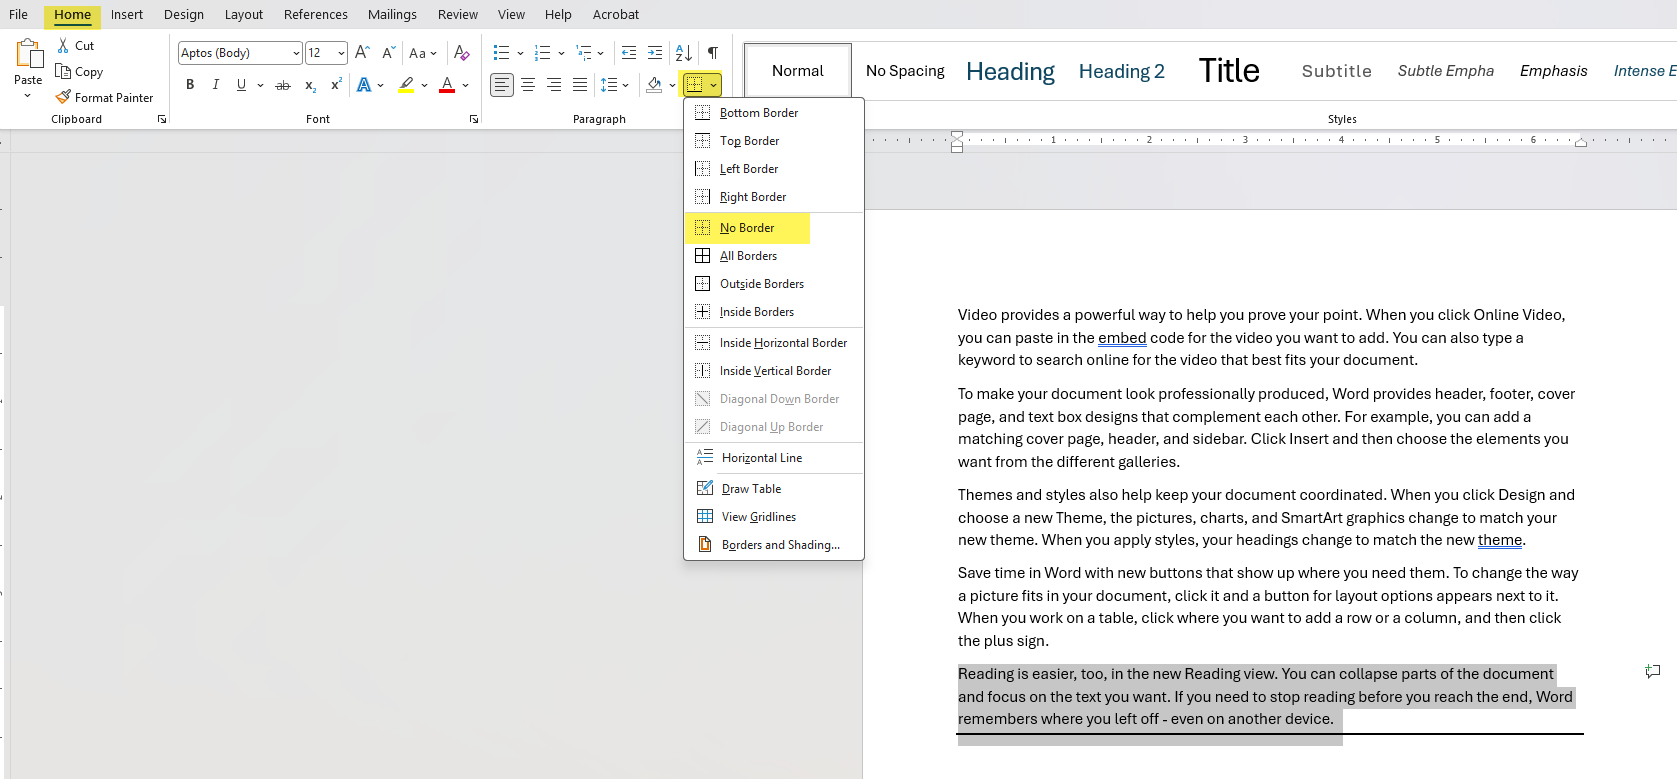Switch to the Layout tab
This screenshot has height=779, width=1677.
(x=244, y=14)
